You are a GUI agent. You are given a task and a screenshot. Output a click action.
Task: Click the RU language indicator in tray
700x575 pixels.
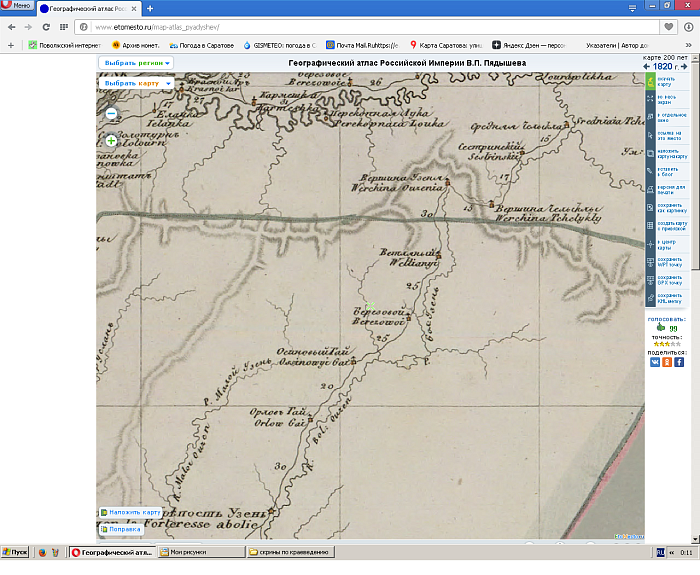661,552
